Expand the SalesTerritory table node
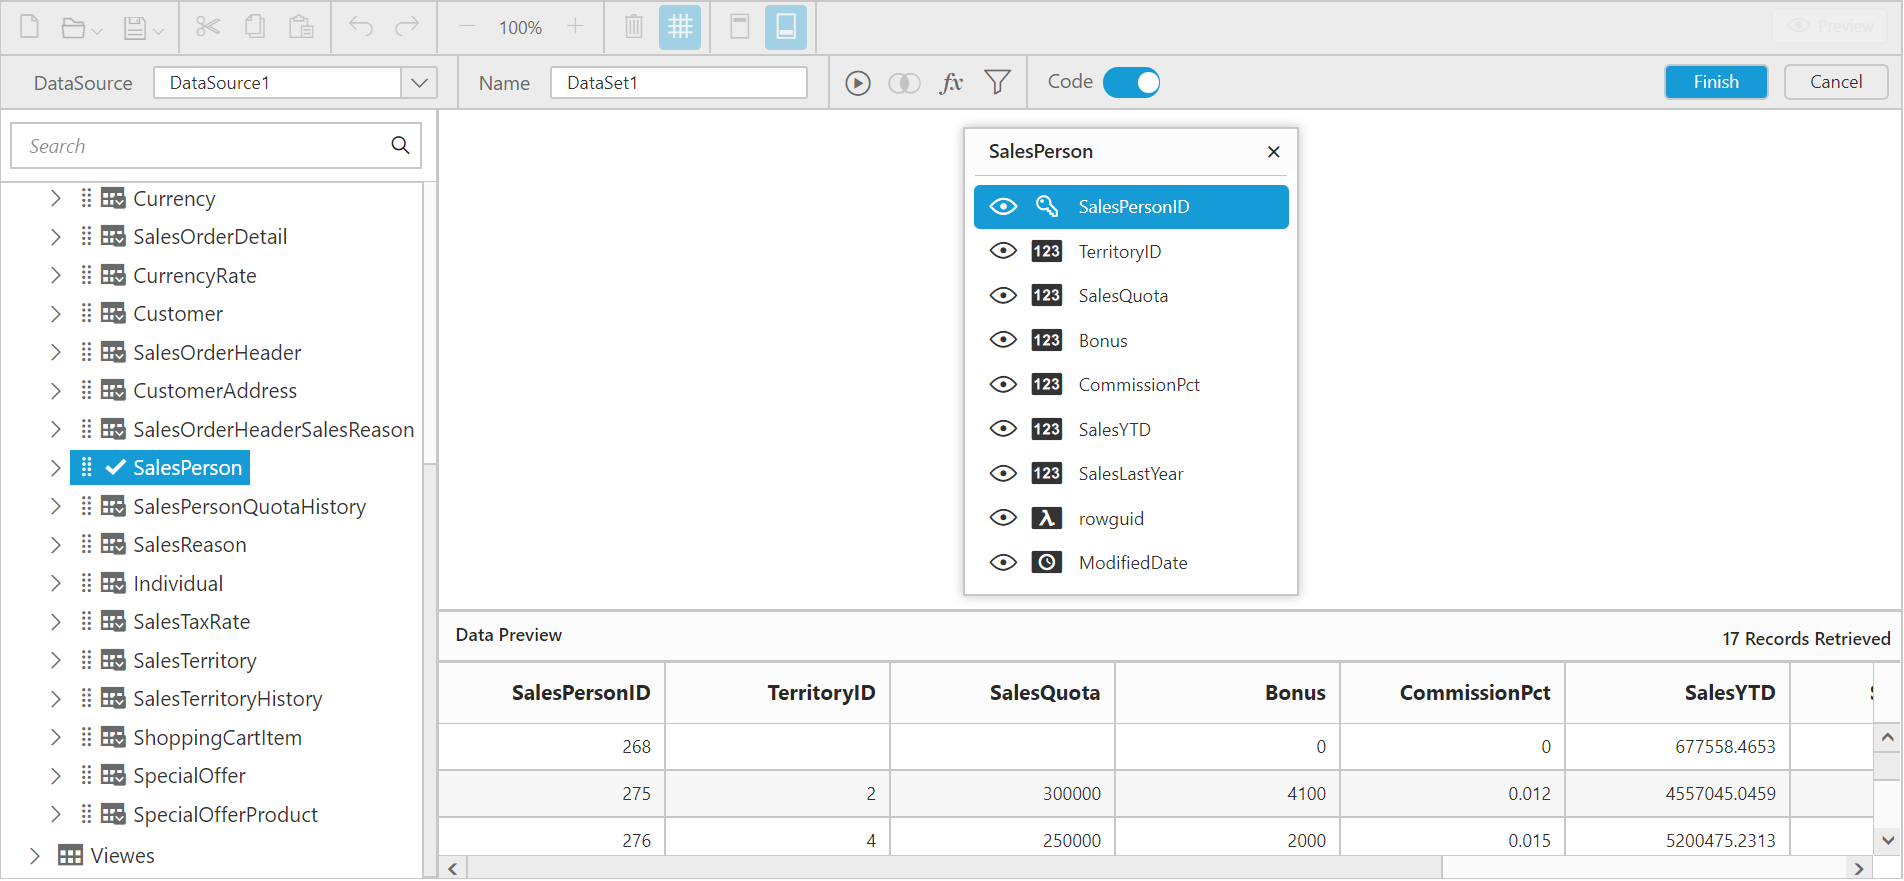Viewport: 1904px width, 881px height. 56,660
